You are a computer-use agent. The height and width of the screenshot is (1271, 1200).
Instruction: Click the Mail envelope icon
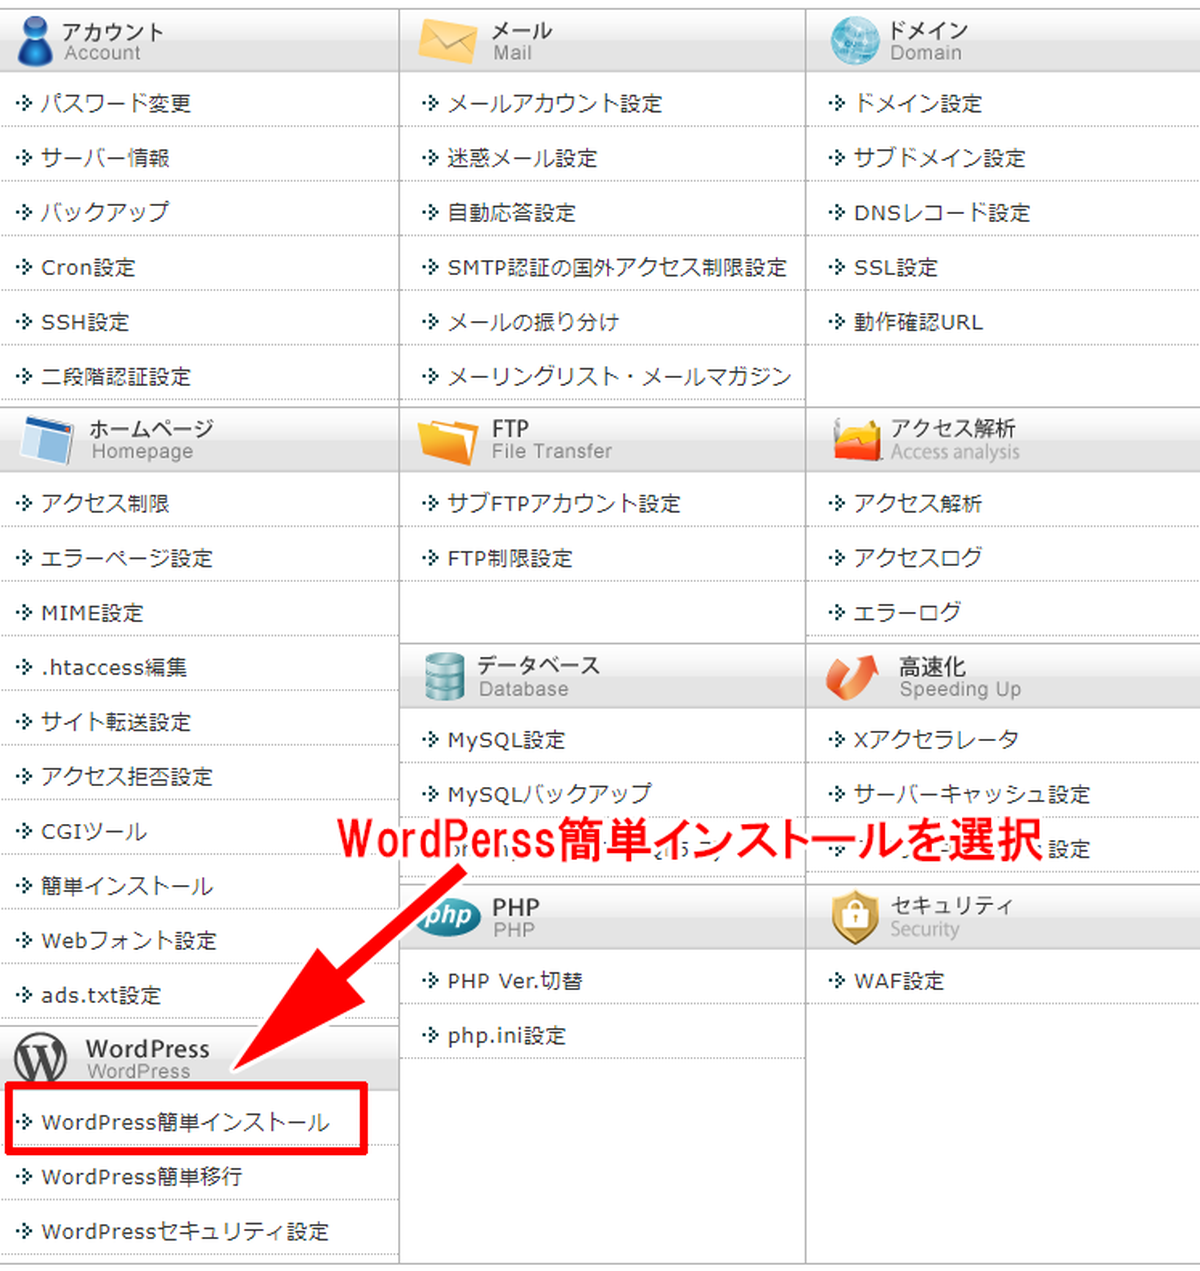coord(448,41)
